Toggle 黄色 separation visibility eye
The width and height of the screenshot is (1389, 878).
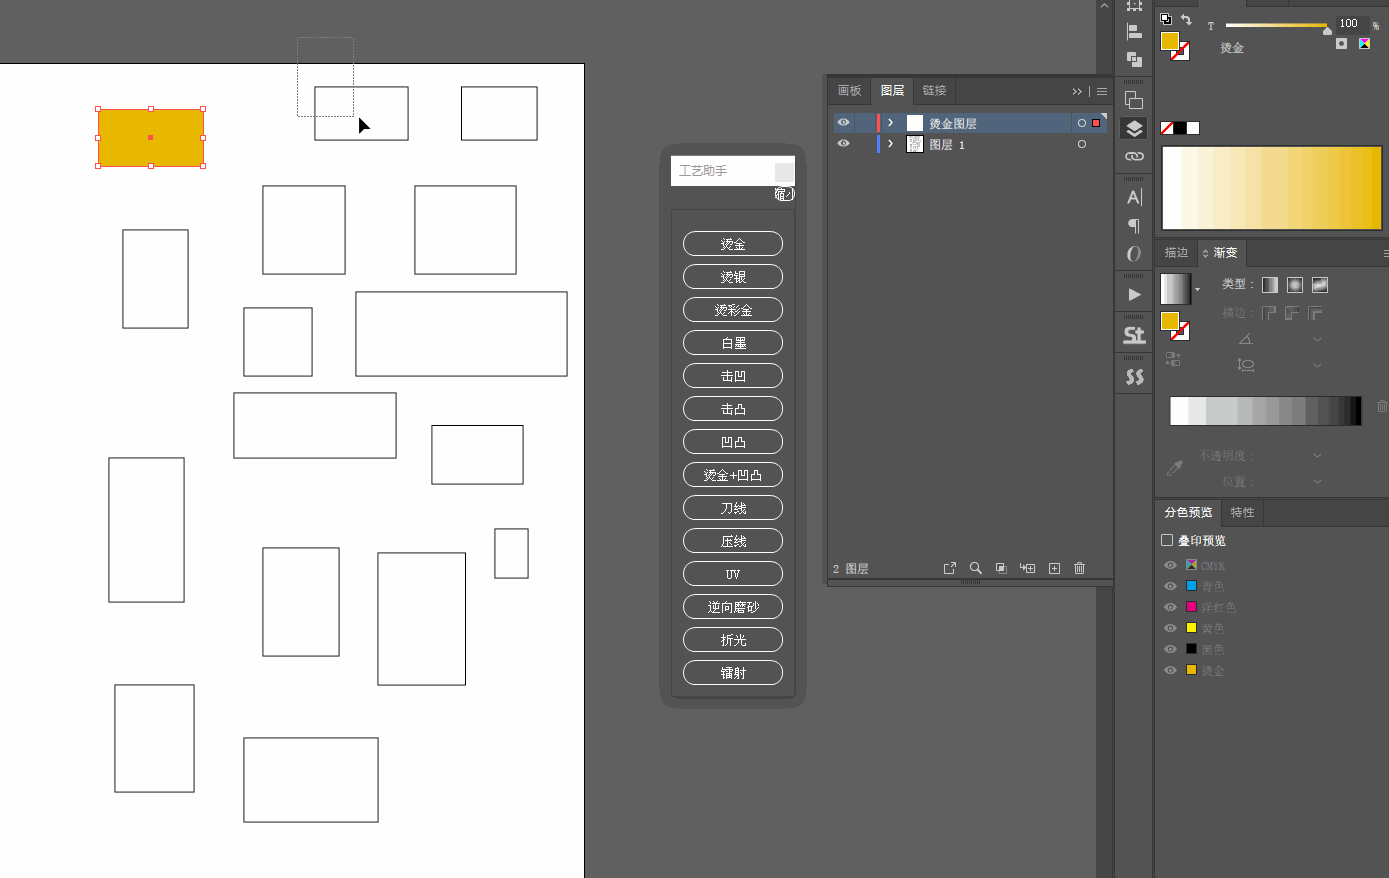pyautogui.click(x=1170, y=628)
